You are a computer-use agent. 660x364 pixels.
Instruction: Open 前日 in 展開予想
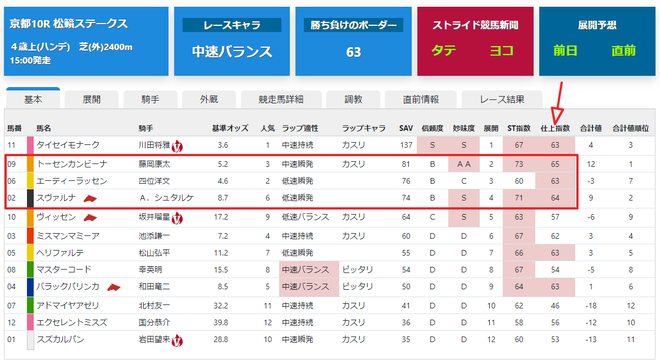click(565, 51)
